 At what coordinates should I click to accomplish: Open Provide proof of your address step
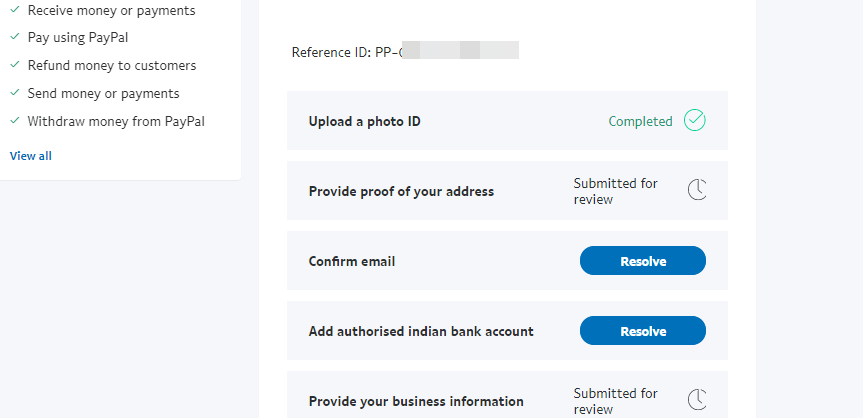point(401,191)
